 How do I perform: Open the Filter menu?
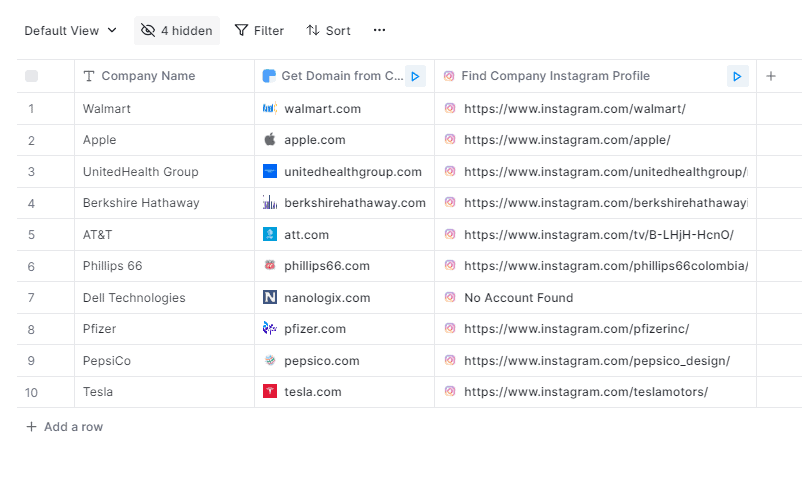[259, 31]
